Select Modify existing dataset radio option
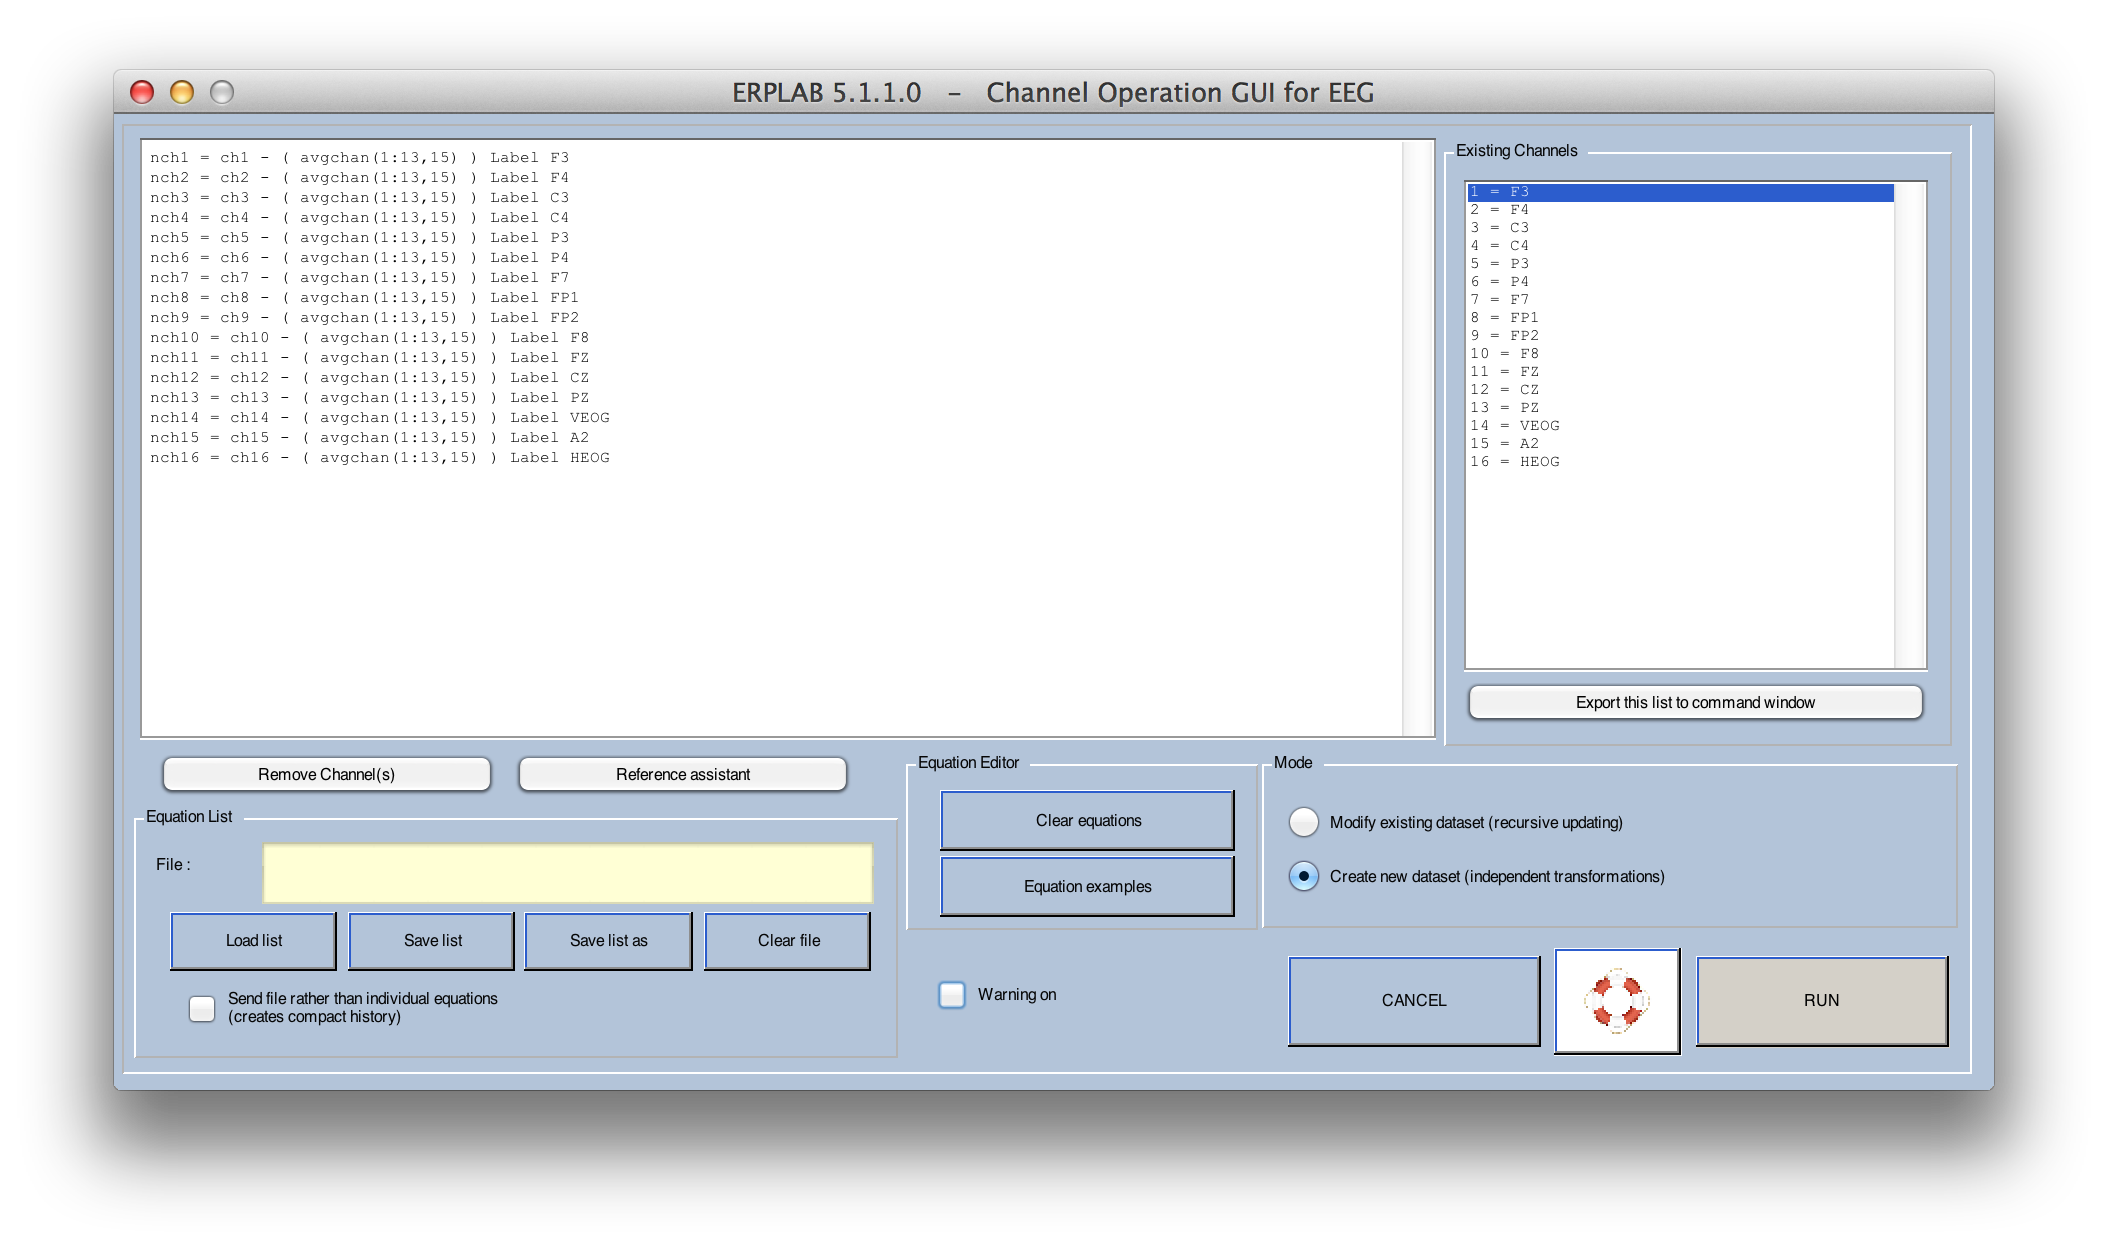 (1304, 822)
